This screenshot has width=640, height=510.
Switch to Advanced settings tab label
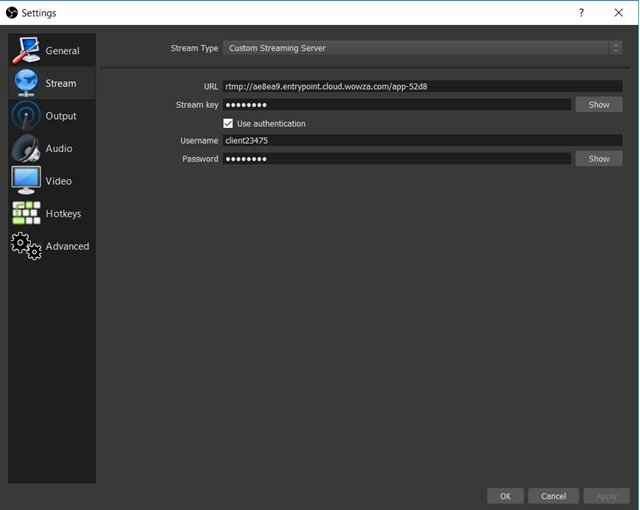(x=67, y=246)
